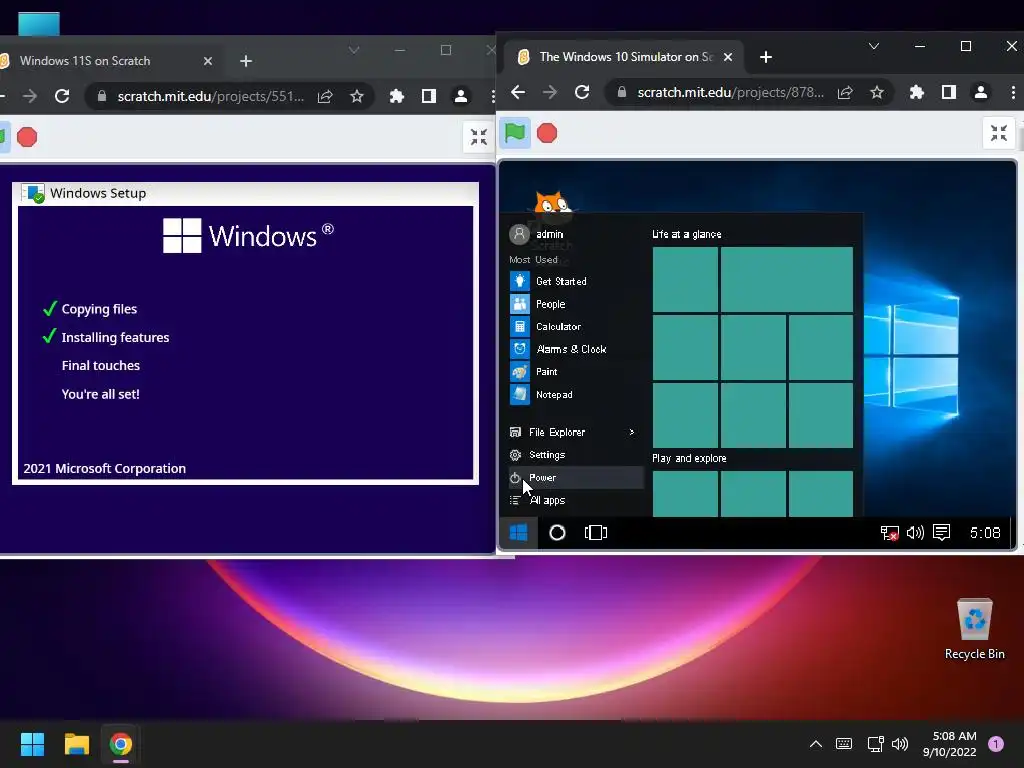This screenshot has height=768, width=1024.
Task: Open File Explorer from the host taskbar
Action: [x=76, y=744]
